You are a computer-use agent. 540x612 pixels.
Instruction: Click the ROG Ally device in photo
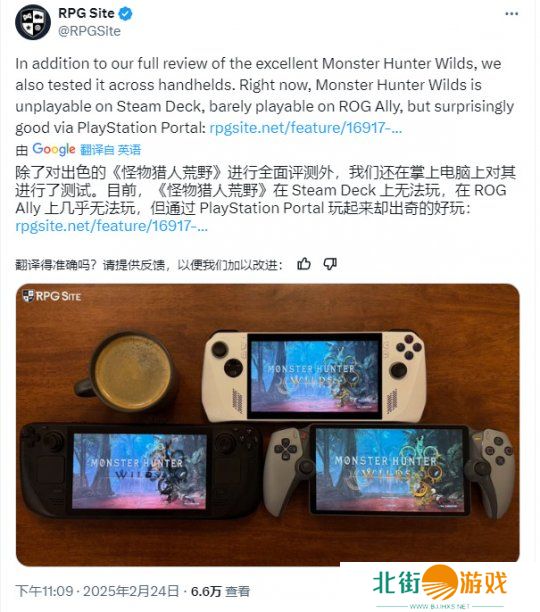[x=314, y=377]
